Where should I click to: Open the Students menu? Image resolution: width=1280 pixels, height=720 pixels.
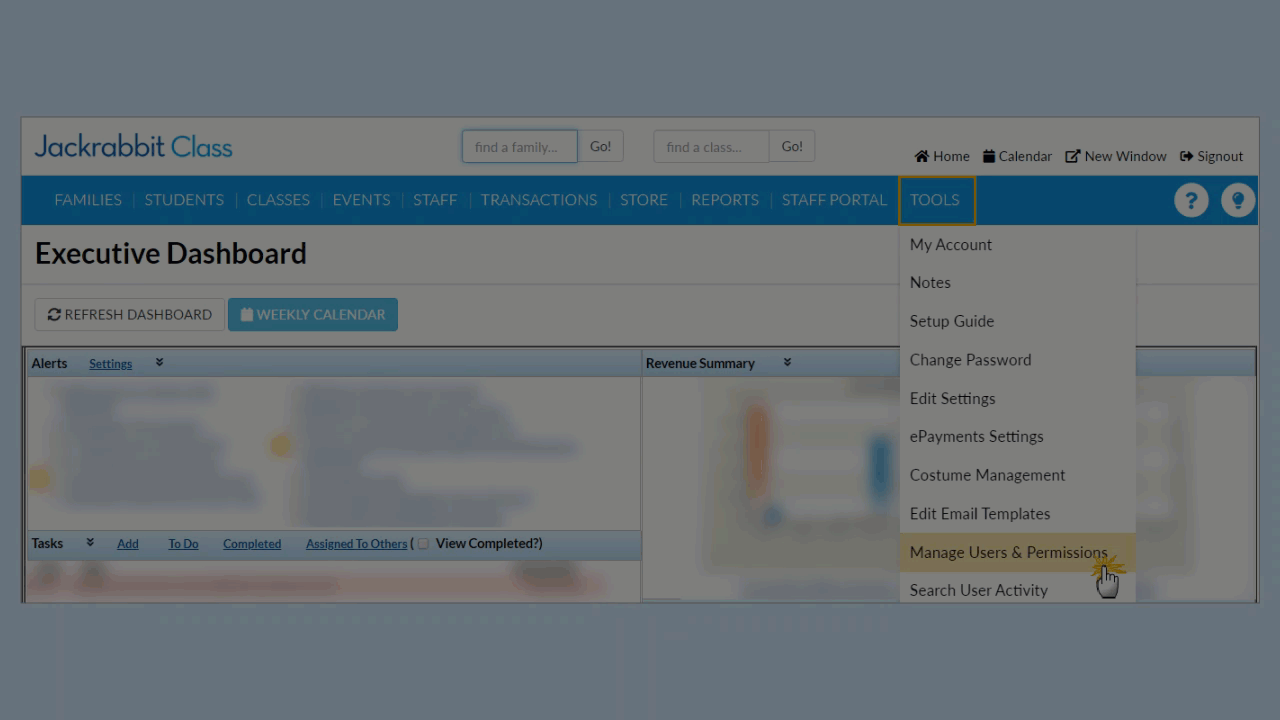184,200
